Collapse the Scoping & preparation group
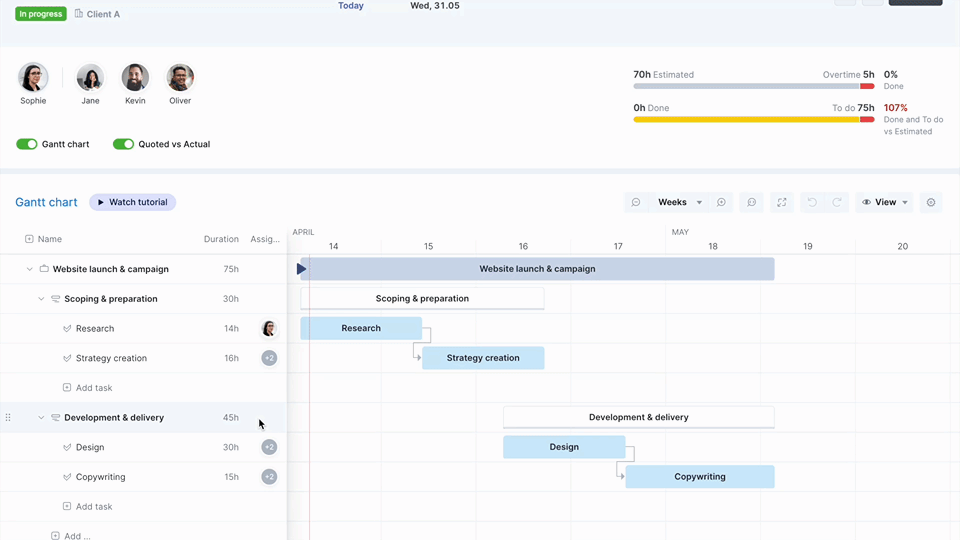 tap(41, 299)
